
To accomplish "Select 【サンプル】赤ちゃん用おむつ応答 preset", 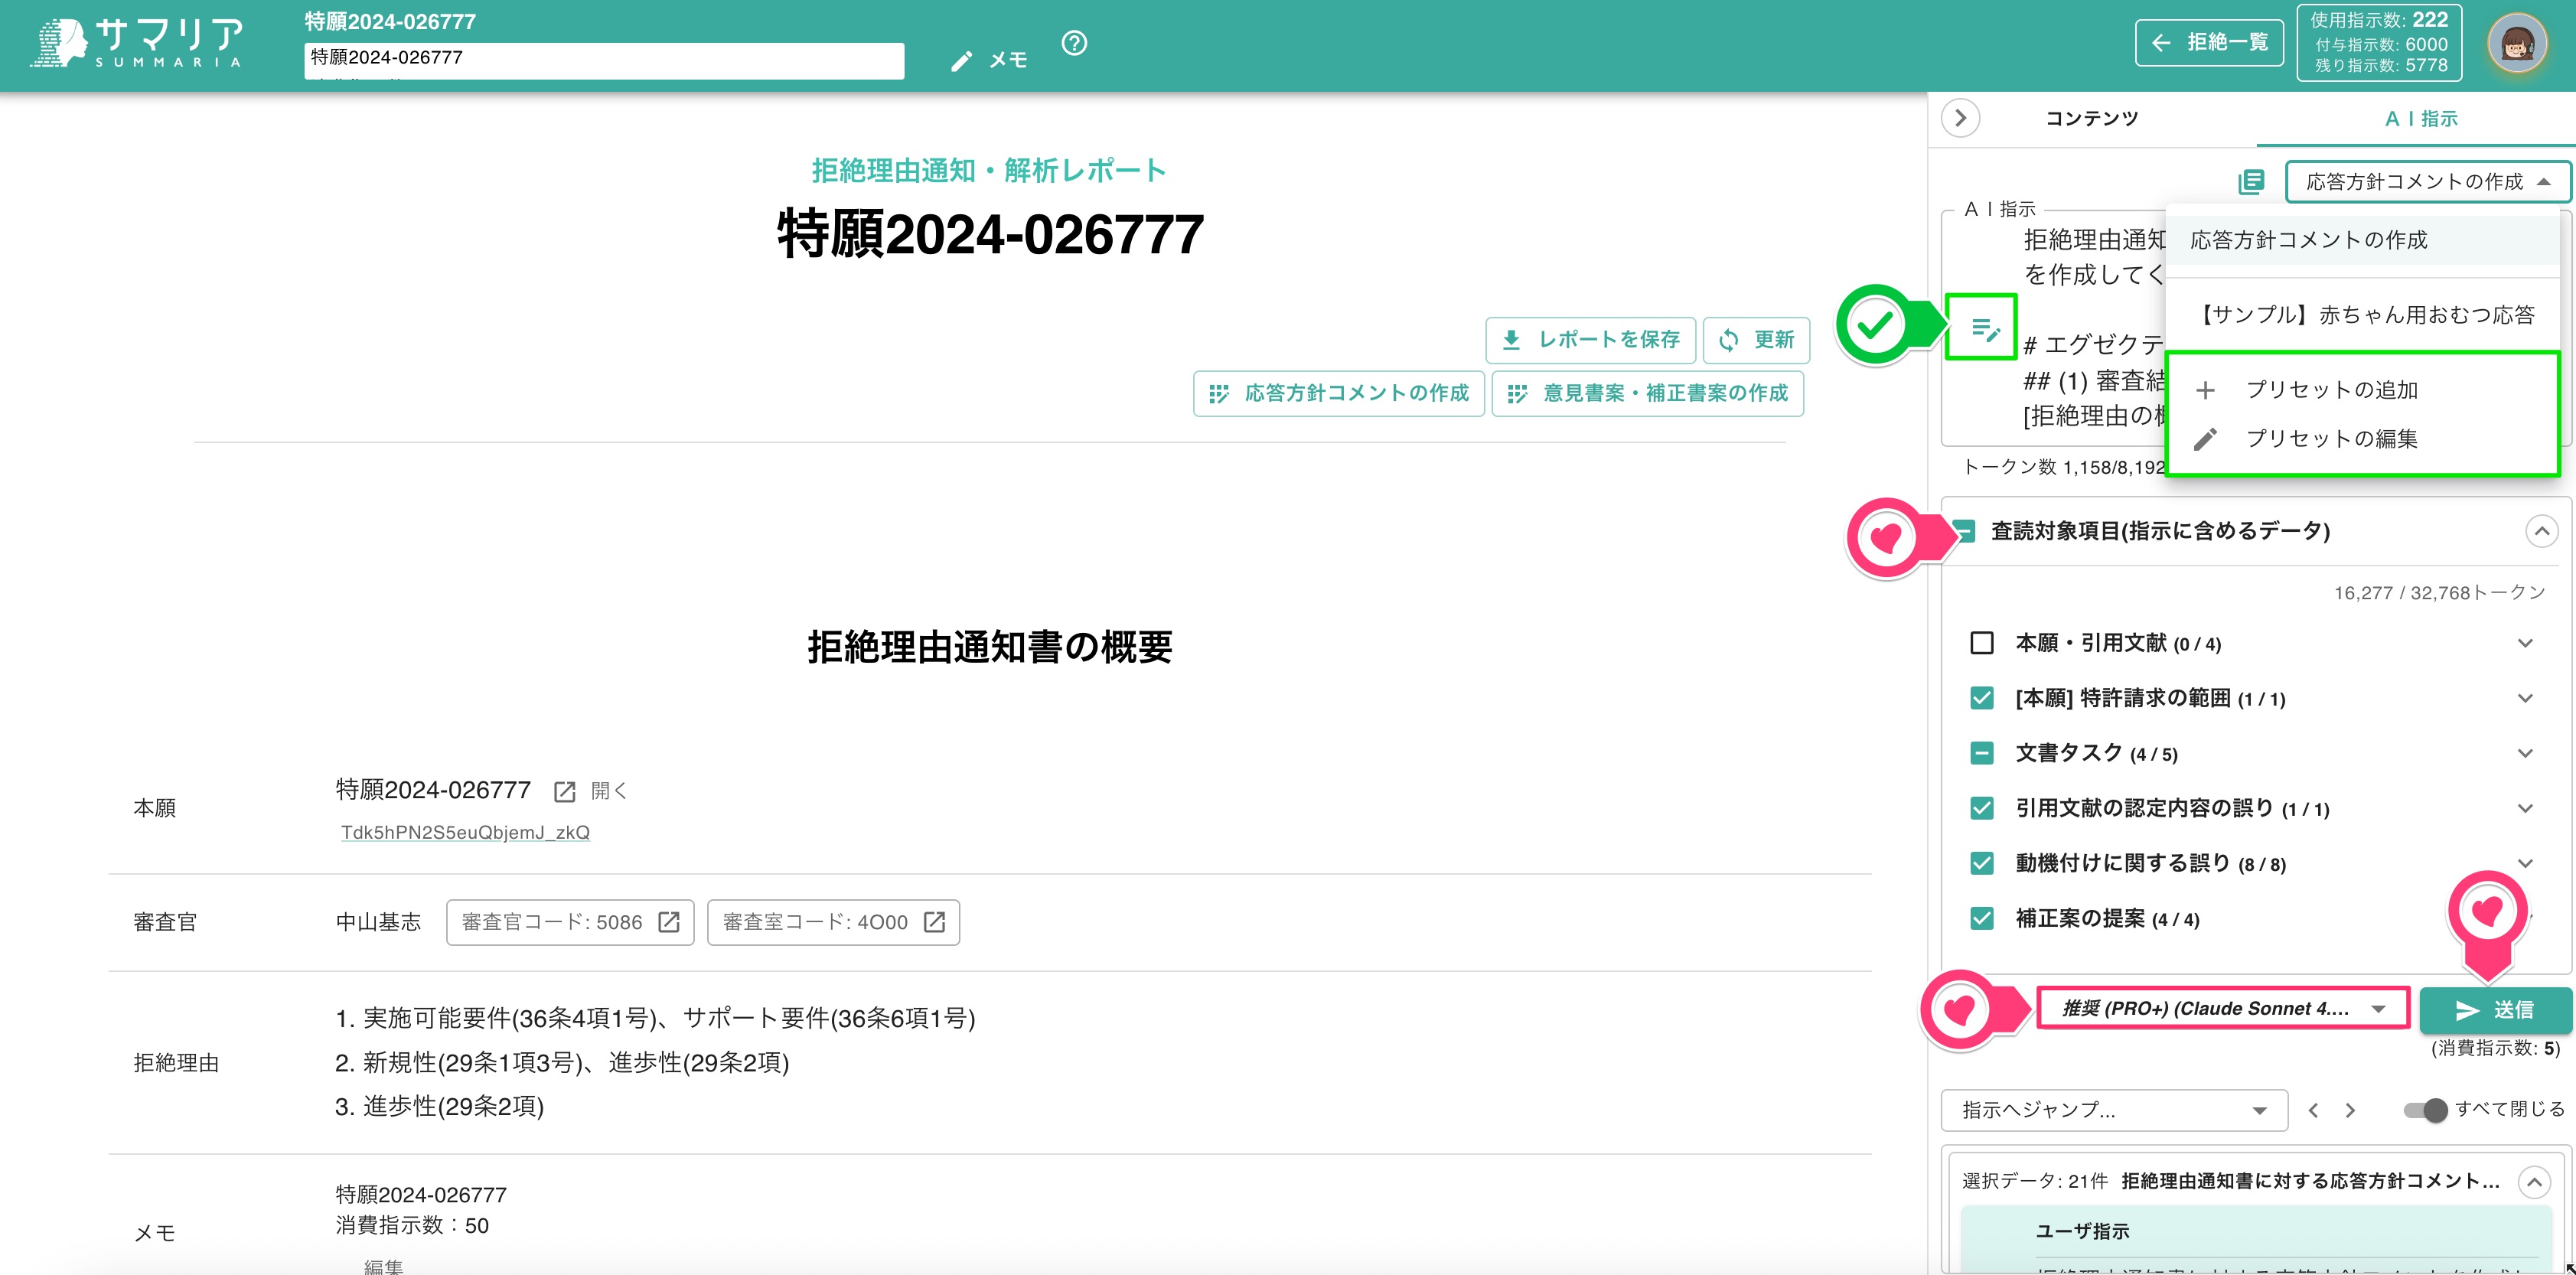I will [2362, 315].
